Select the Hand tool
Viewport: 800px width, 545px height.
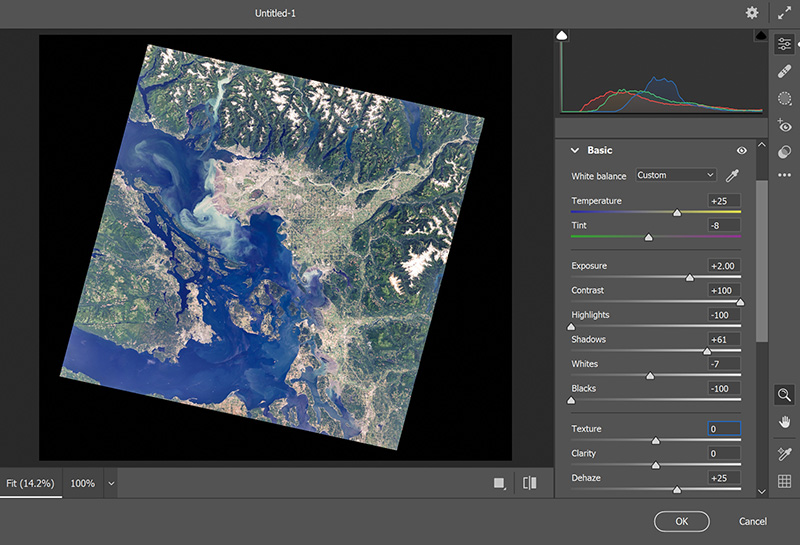click(x=785, y=422)
